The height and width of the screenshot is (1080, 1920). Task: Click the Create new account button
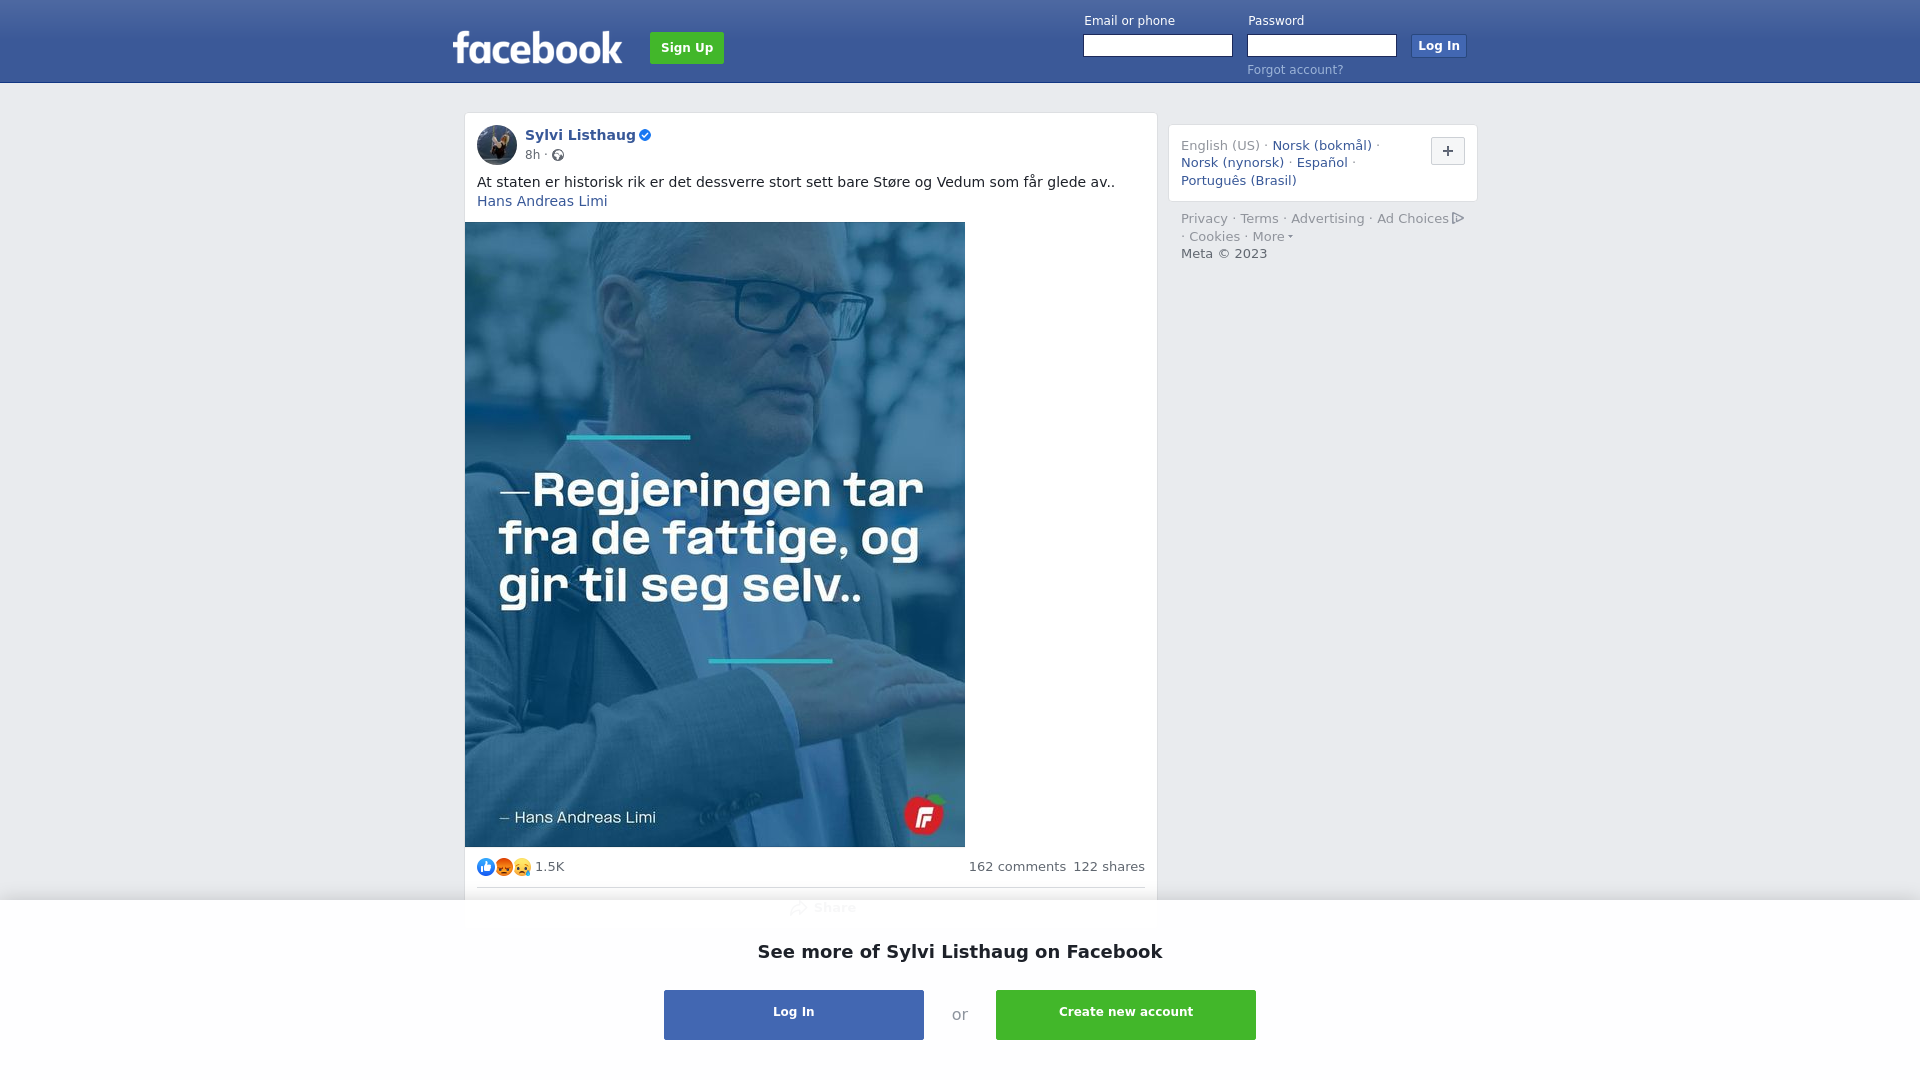tap(1126, 1015)
